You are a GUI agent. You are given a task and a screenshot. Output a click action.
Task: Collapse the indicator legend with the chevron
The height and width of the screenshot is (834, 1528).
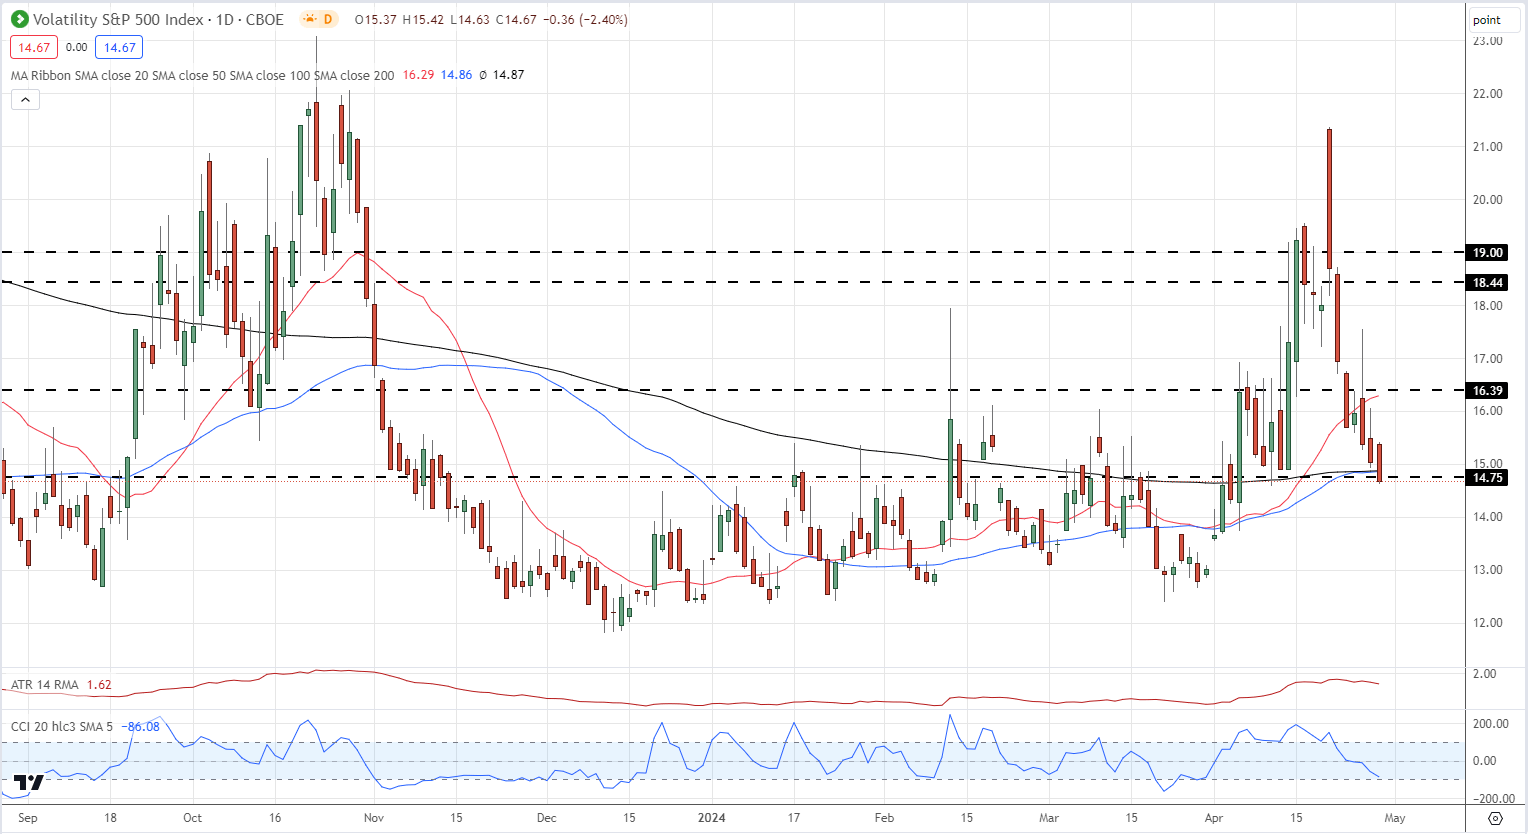[x=25, y=99]
